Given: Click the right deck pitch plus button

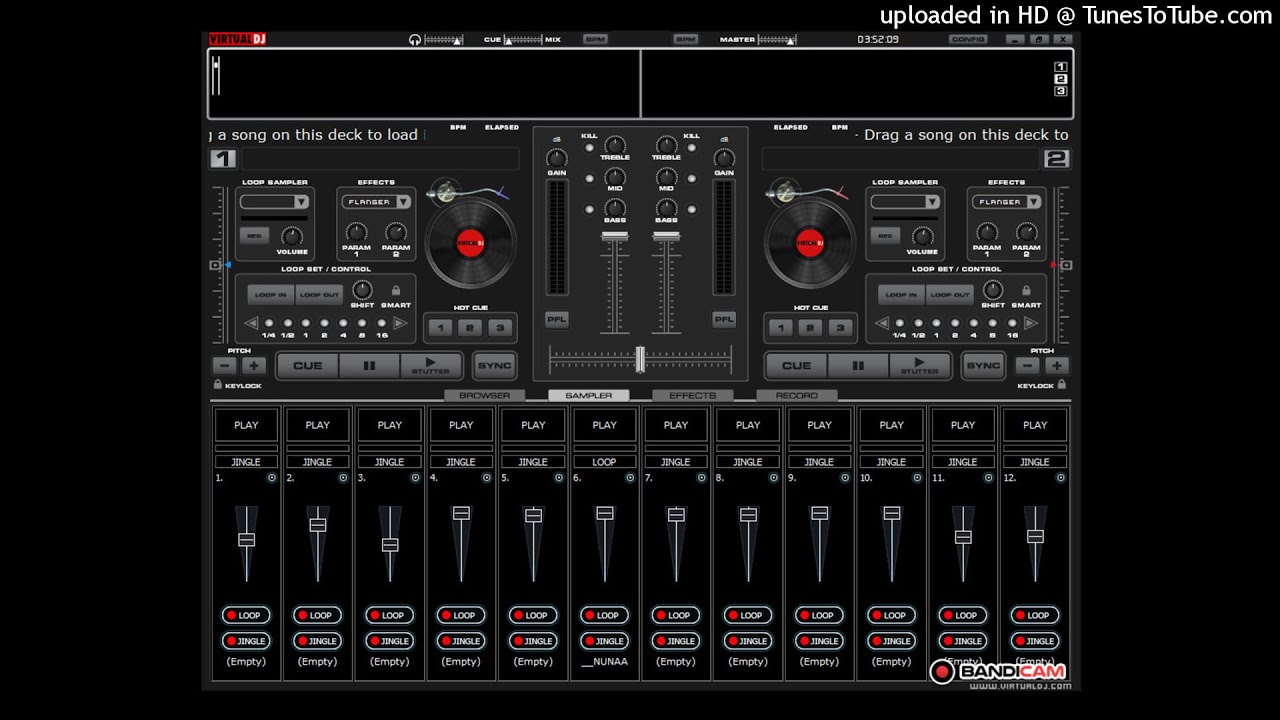Looking at the screenshot, I should pyautogui.click(x=1057, y=366).
